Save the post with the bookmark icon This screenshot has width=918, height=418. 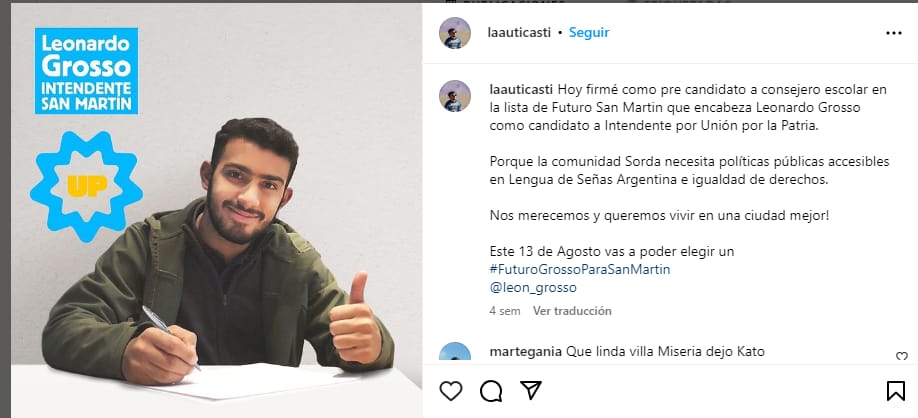[895, 390]
